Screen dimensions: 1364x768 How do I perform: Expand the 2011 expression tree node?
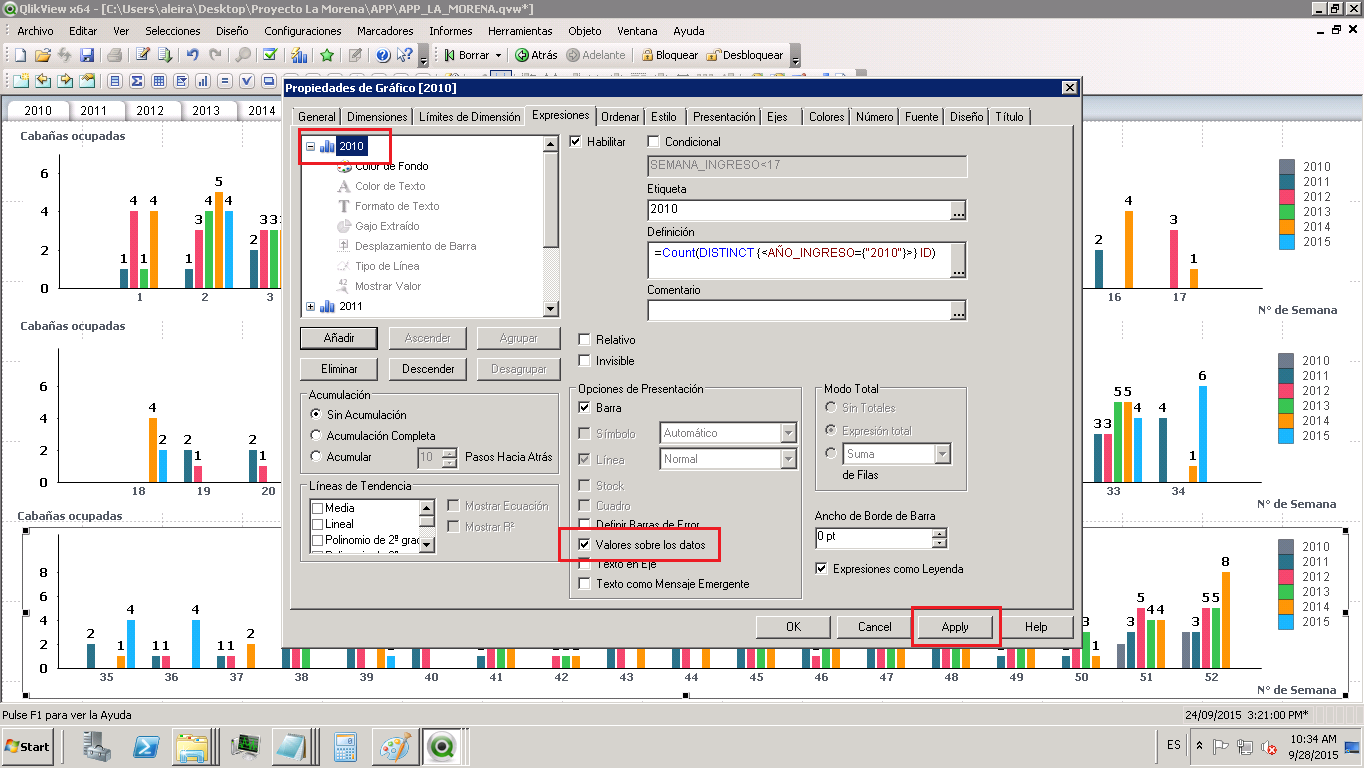pyautogui.click(x=310, y=306)
